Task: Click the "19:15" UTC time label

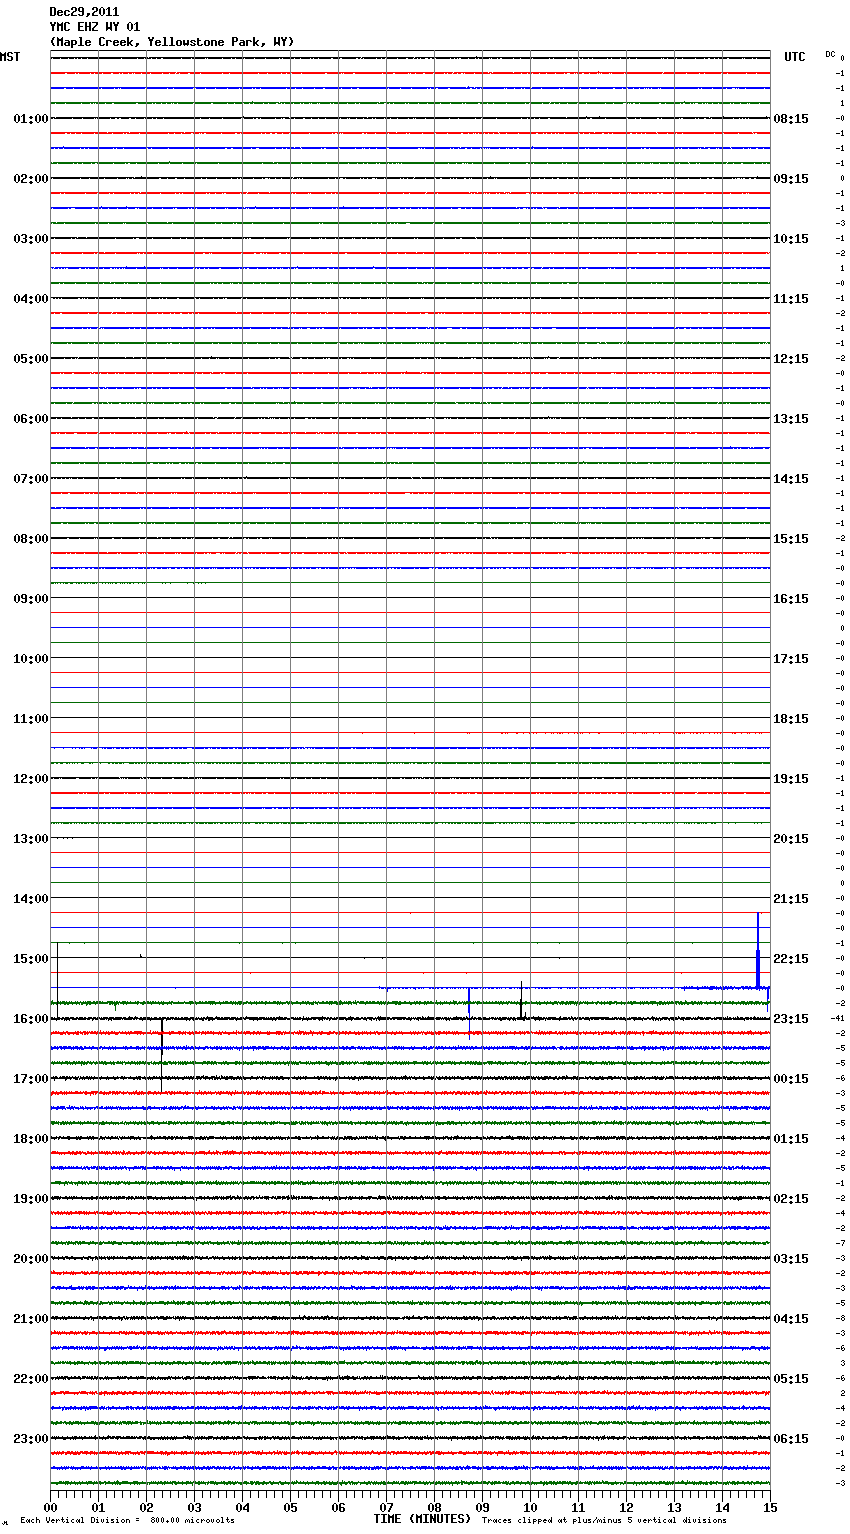Action: 791,779
